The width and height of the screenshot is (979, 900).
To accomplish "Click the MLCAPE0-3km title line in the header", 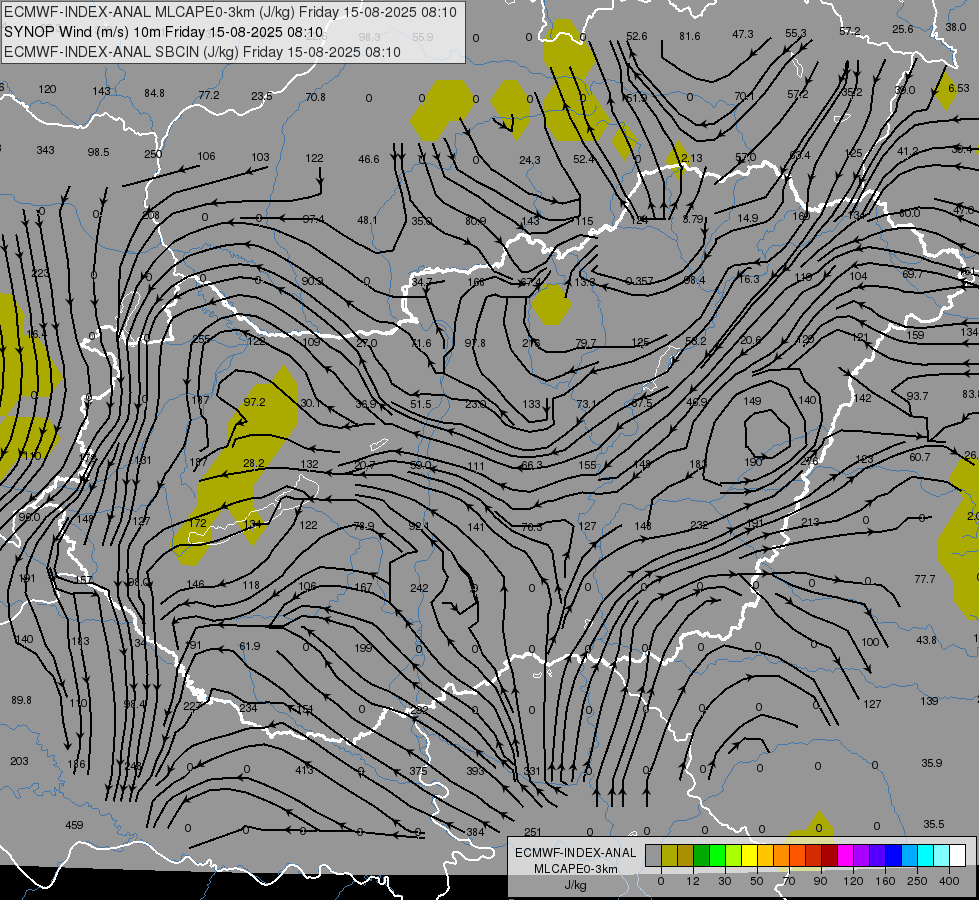I will (230, 12).
